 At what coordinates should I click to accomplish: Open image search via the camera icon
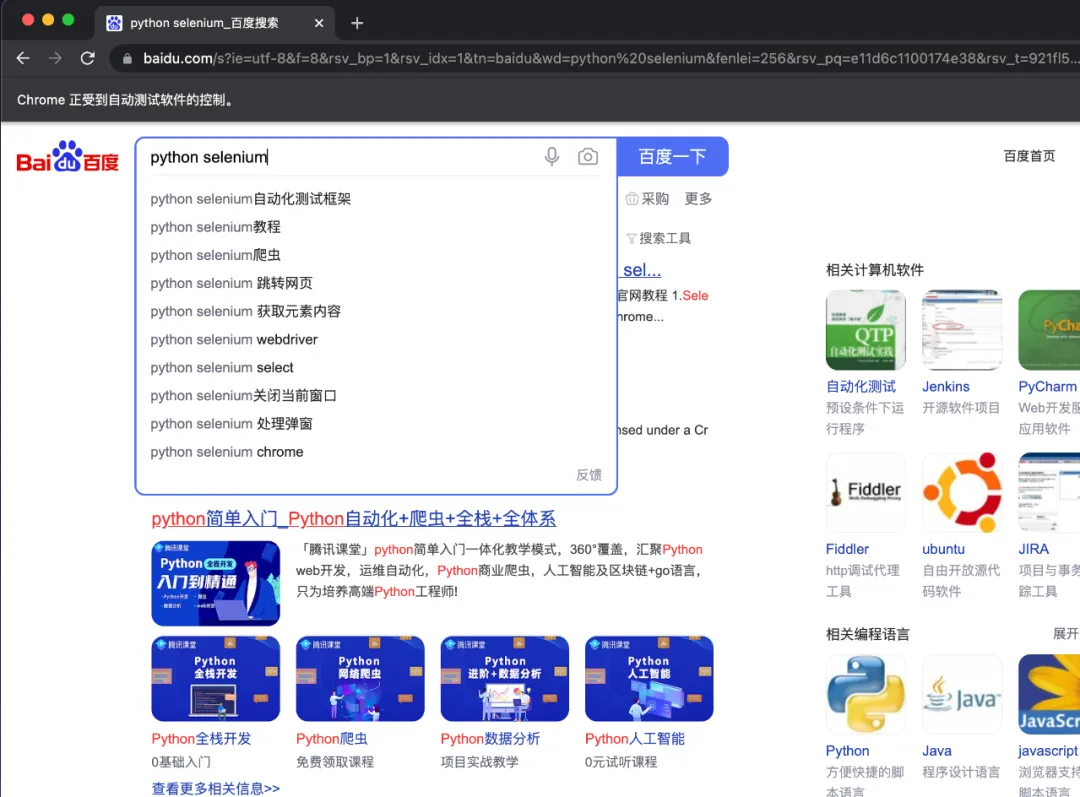(587, 156)
